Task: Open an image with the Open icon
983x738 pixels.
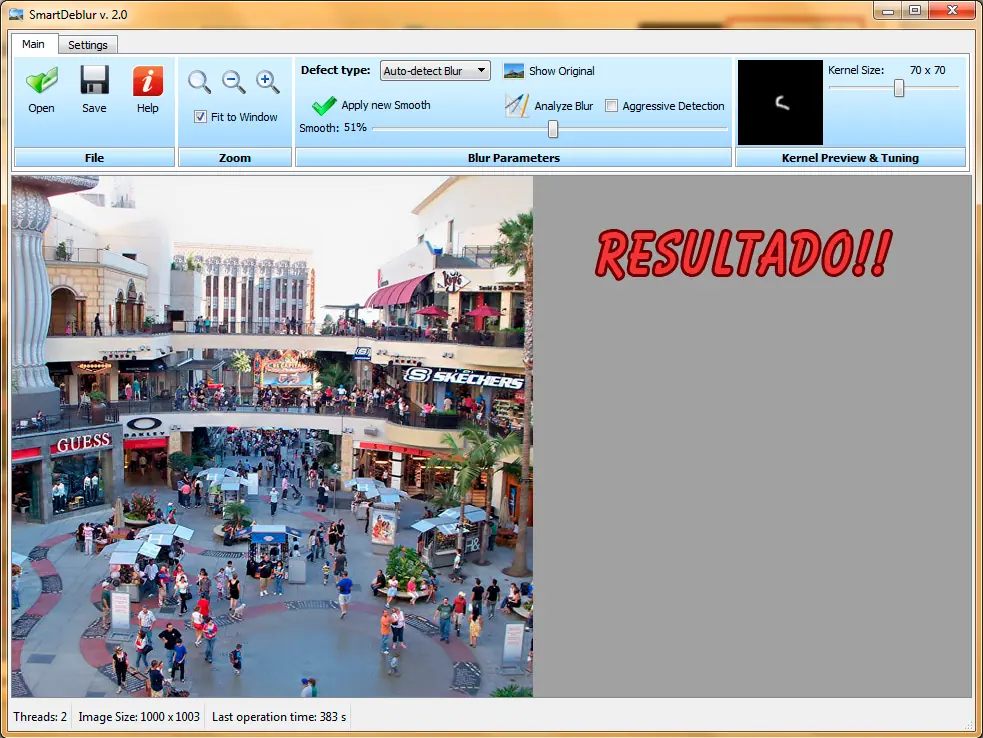Action: [x=41, y=81]
